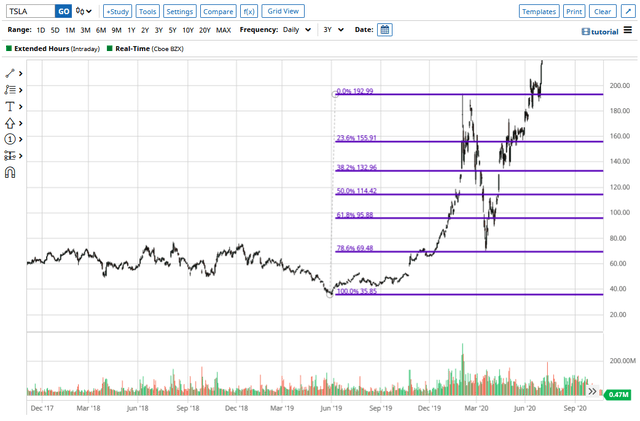Expand the sliders tool submenu chevron
This screenshot has width=640, height=421.
point(20,156)
